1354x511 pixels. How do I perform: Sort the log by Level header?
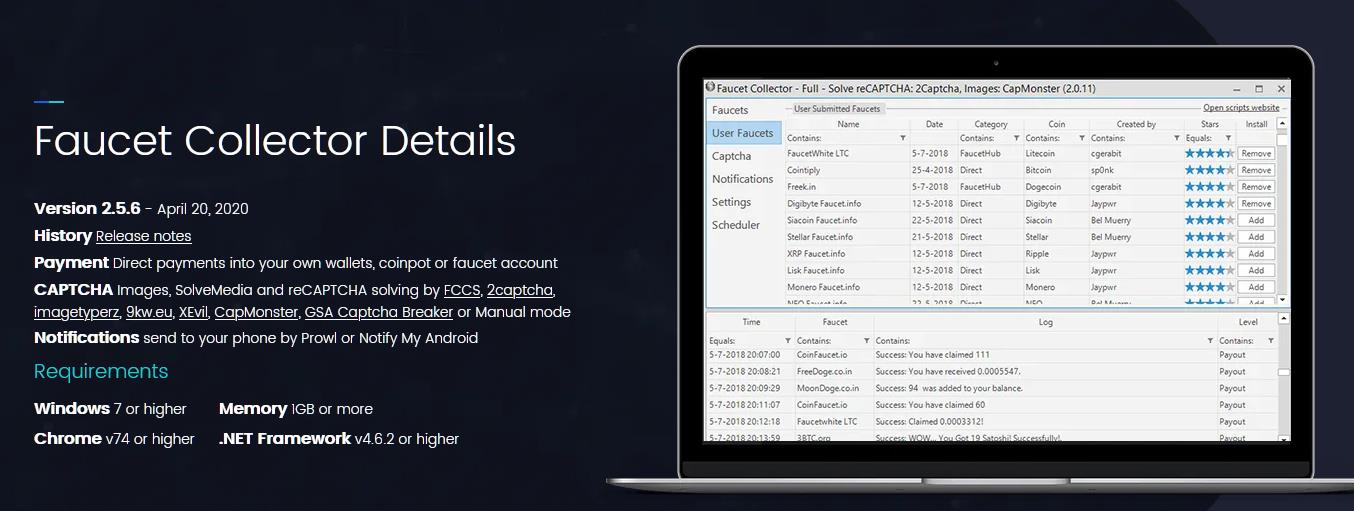1248,322
